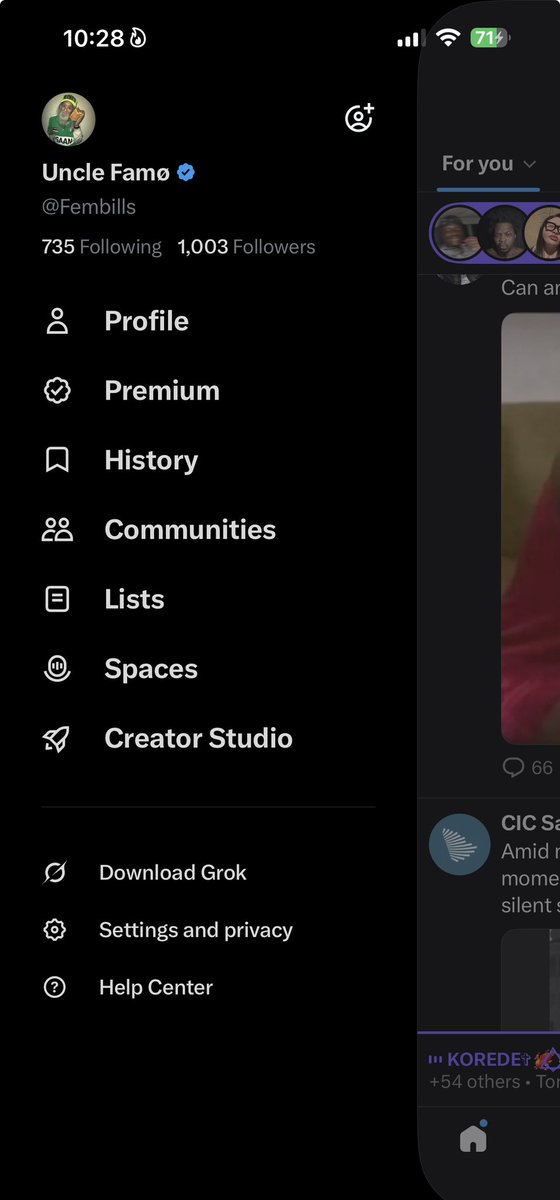Open the CIC account avatar
This screenshot has height=1200, width=560.
pyautogui.click(x=459, y=844)
